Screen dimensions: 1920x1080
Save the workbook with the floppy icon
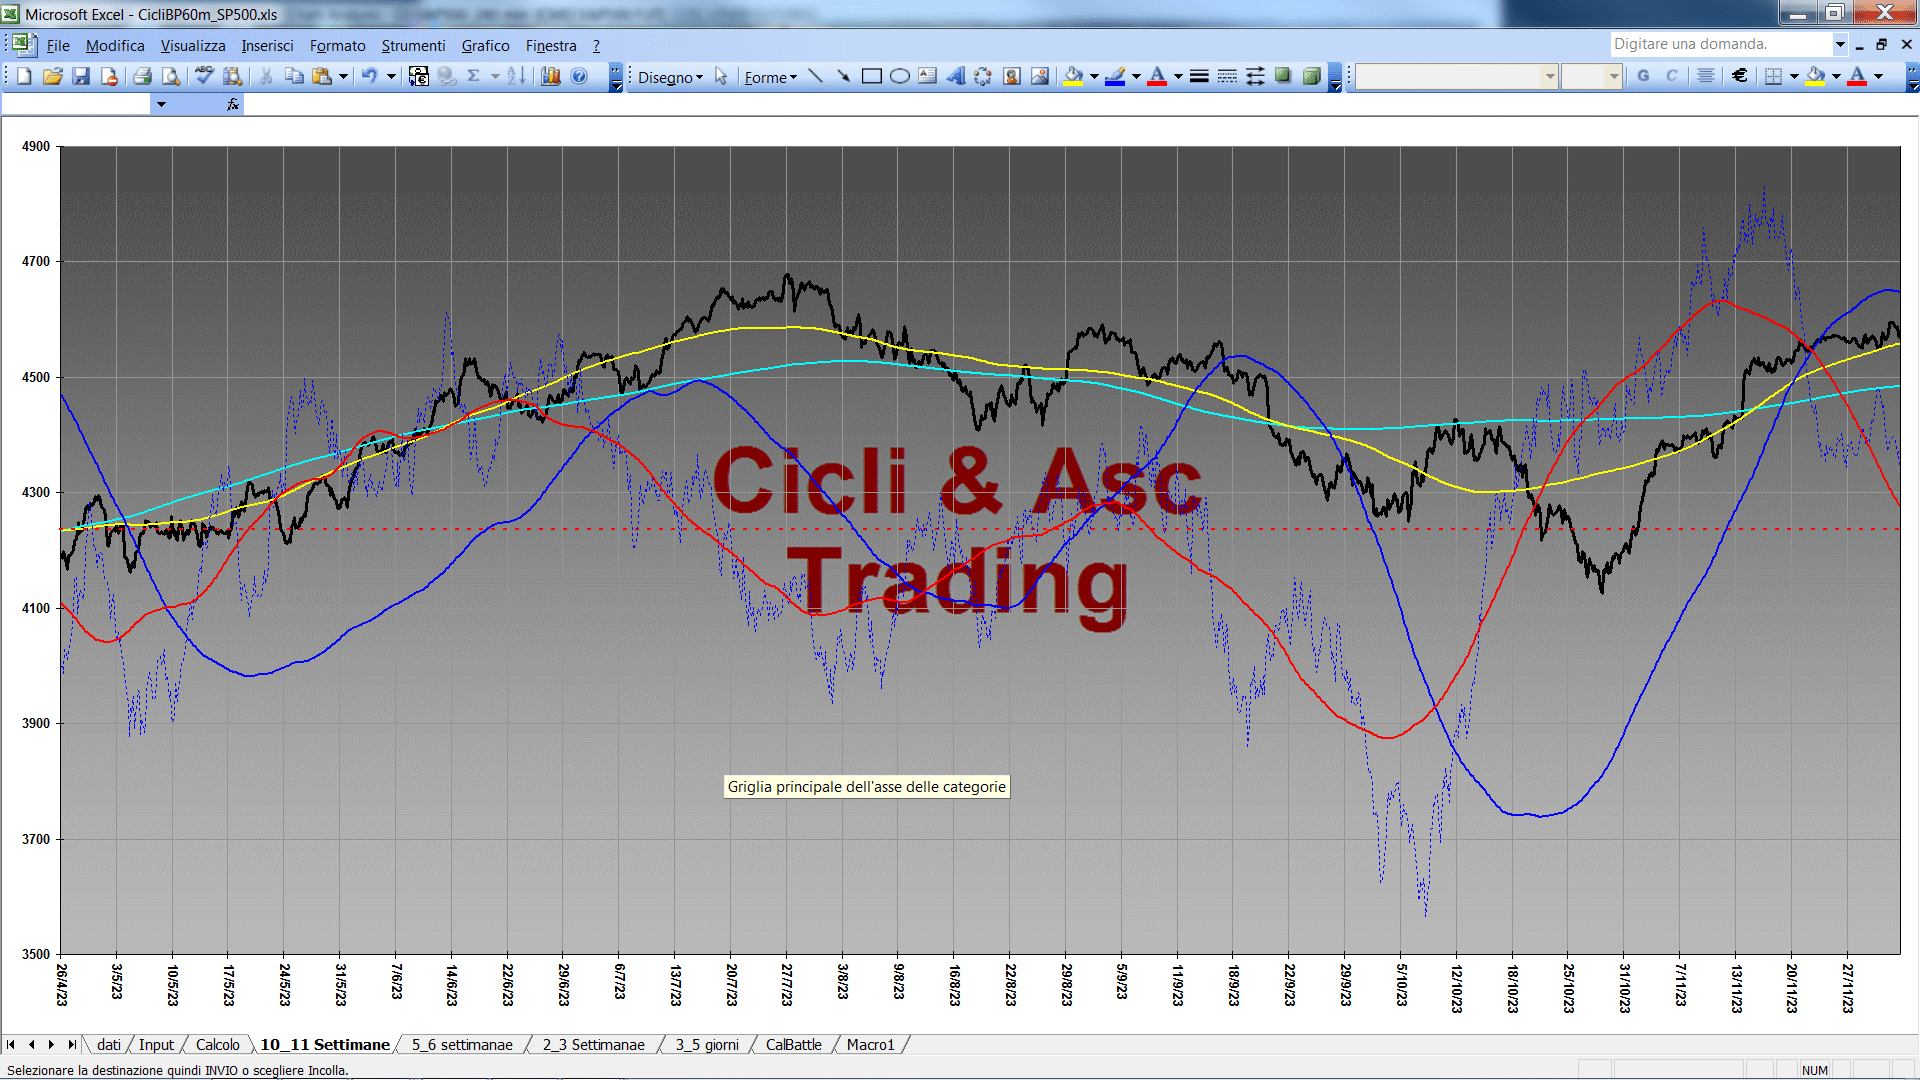81,76
